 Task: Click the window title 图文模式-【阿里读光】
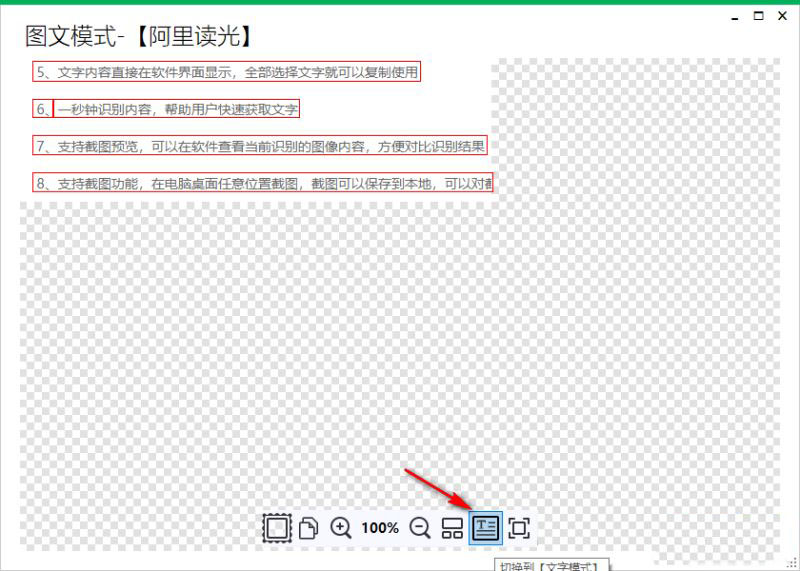tap(139, 37)
